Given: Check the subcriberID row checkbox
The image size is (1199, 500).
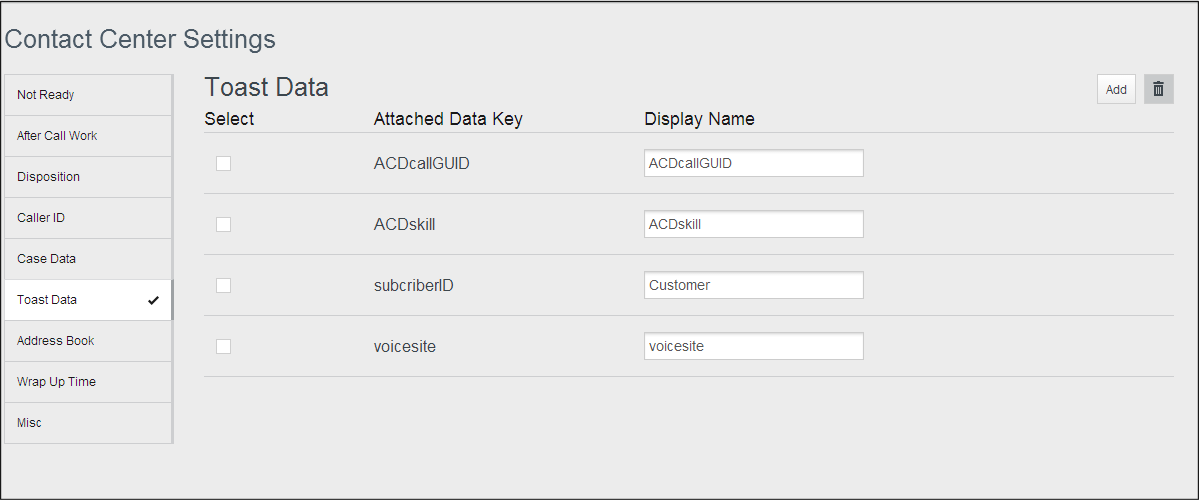Looking at the screenshot, I should [x=224, y=285].
